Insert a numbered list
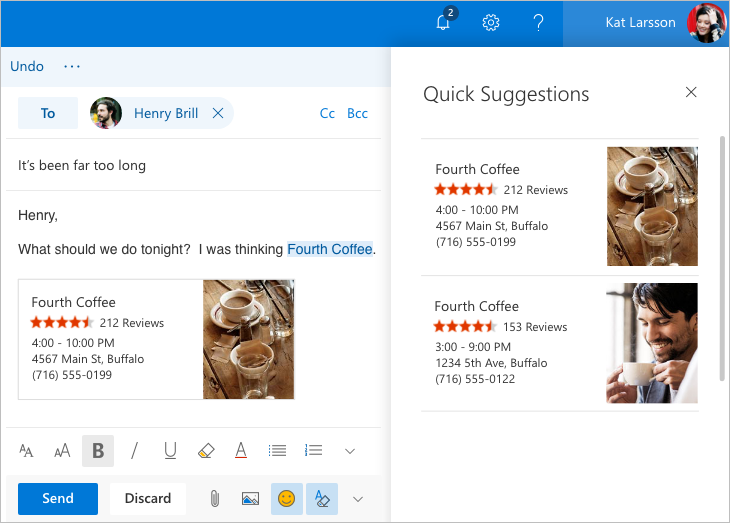 coord(314,451)
